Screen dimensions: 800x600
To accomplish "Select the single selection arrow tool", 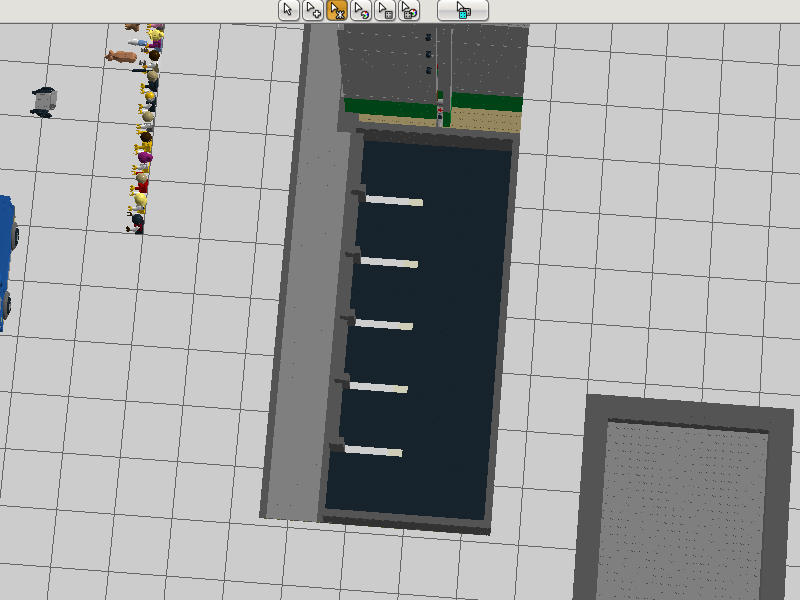I will pos(288,10).
